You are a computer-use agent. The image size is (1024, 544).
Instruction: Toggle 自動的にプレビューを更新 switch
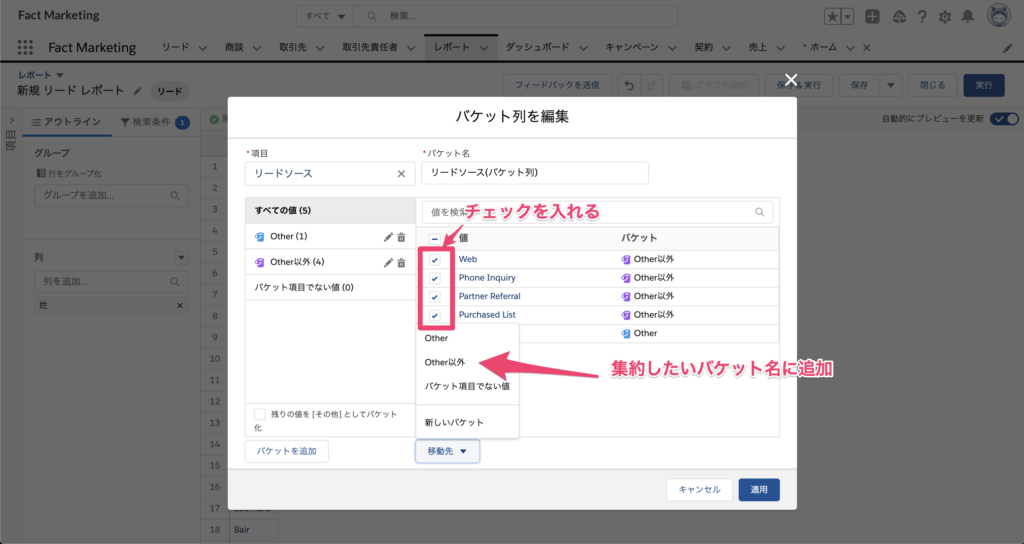coord(1004,119)
